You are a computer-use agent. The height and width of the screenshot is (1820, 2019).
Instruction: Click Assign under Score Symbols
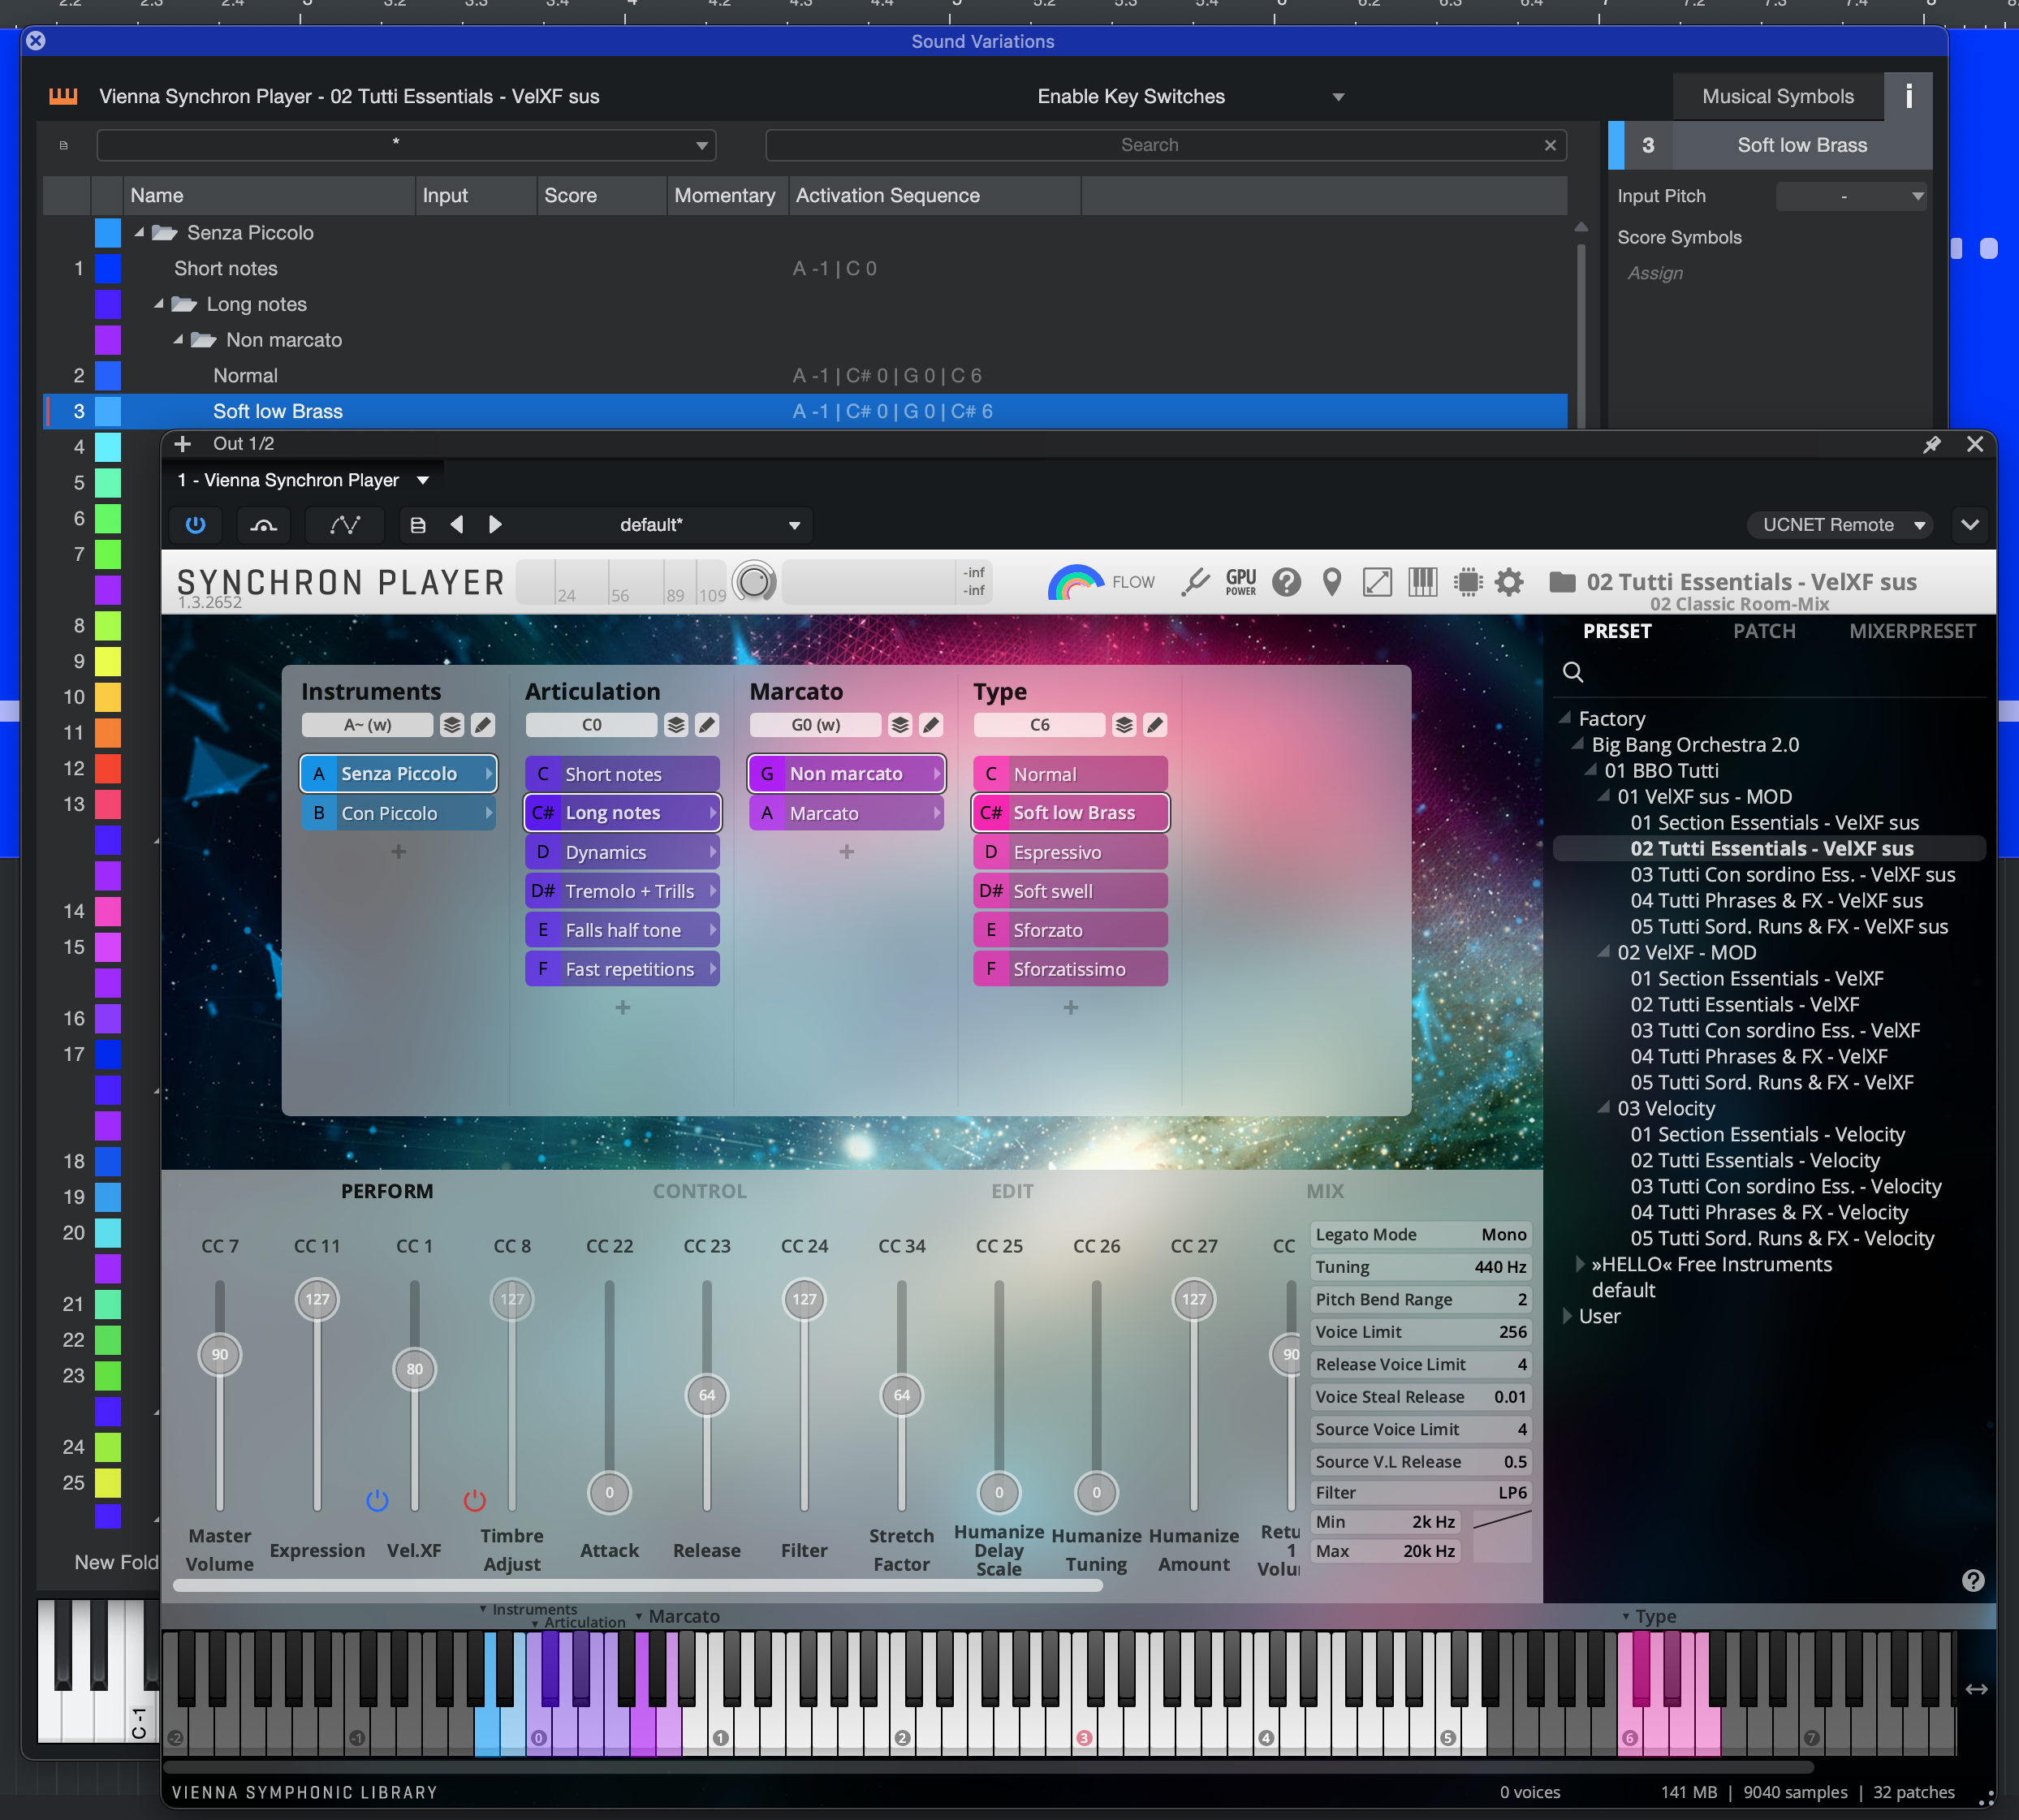(1655, 273)
